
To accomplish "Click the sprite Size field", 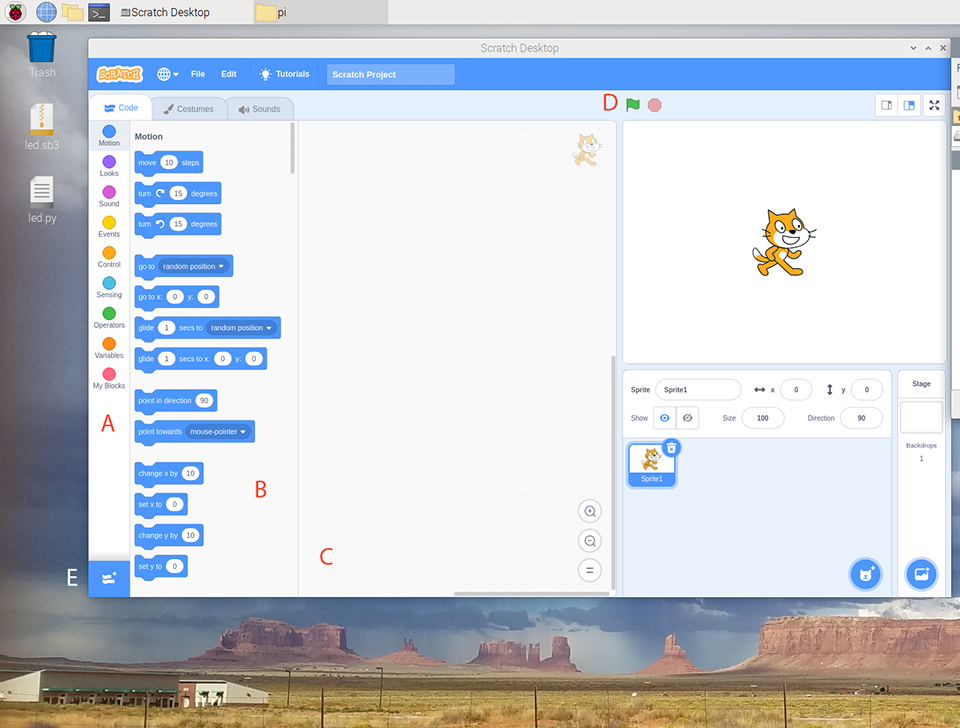I will [x=763, y=418].
